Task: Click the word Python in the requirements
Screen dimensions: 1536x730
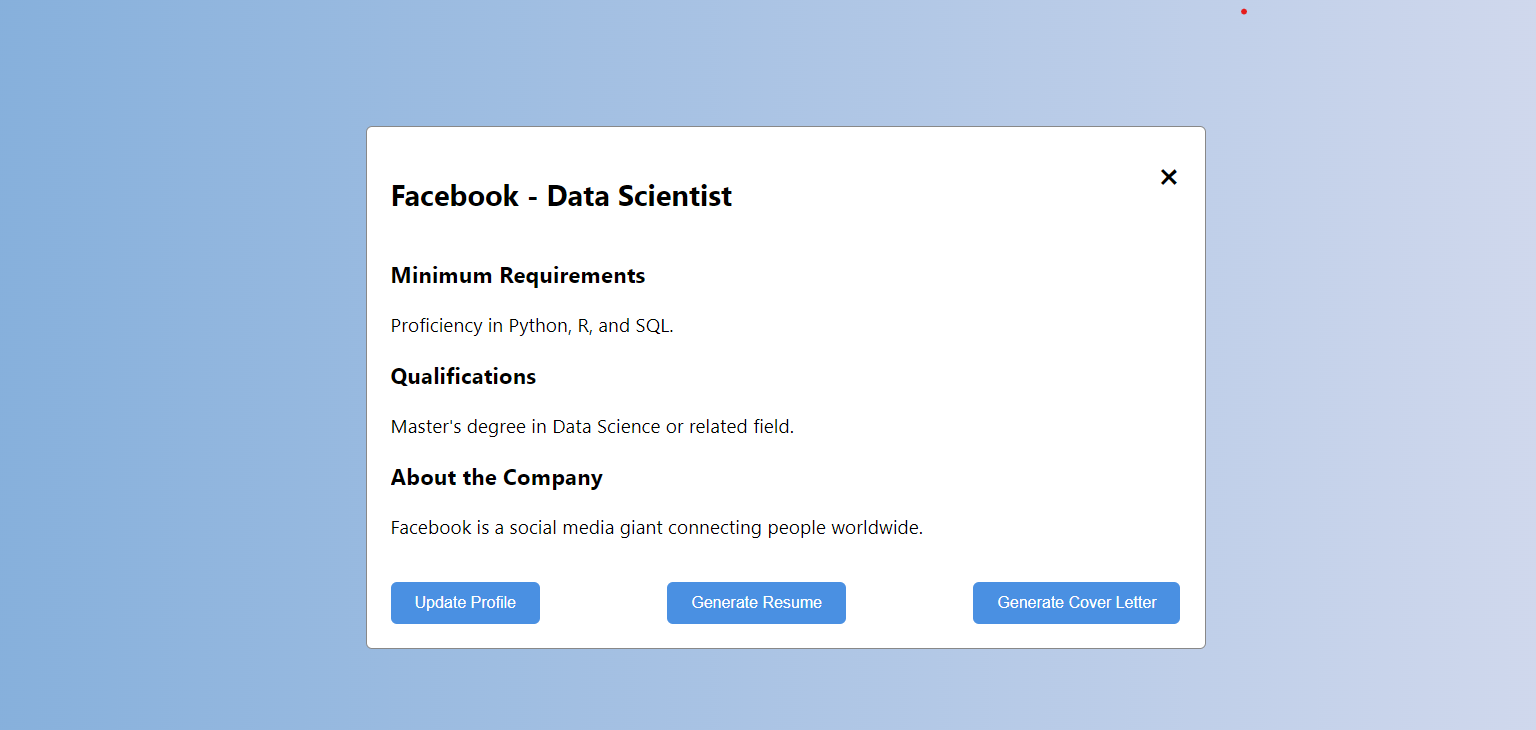Action: point(538,326)
